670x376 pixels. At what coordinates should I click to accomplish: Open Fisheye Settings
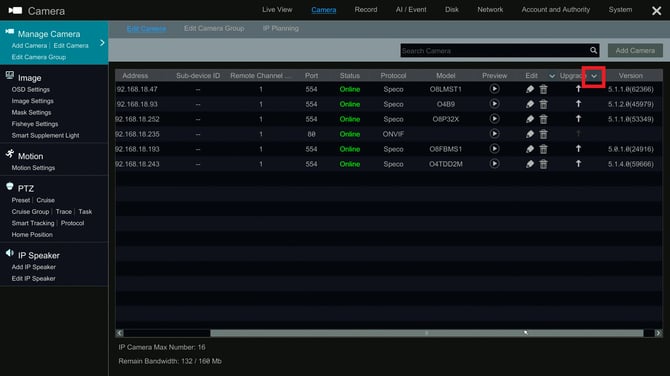tap(35, 124)
